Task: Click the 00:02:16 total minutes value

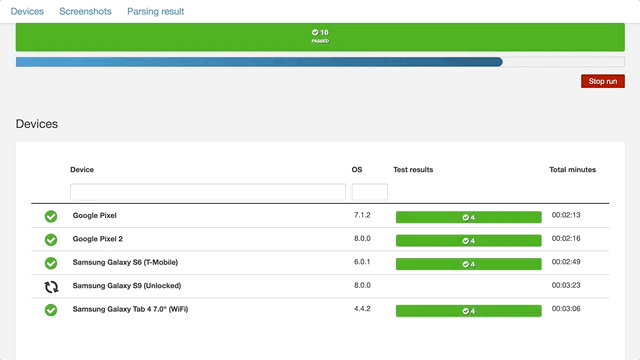Action: pos(566,238)
